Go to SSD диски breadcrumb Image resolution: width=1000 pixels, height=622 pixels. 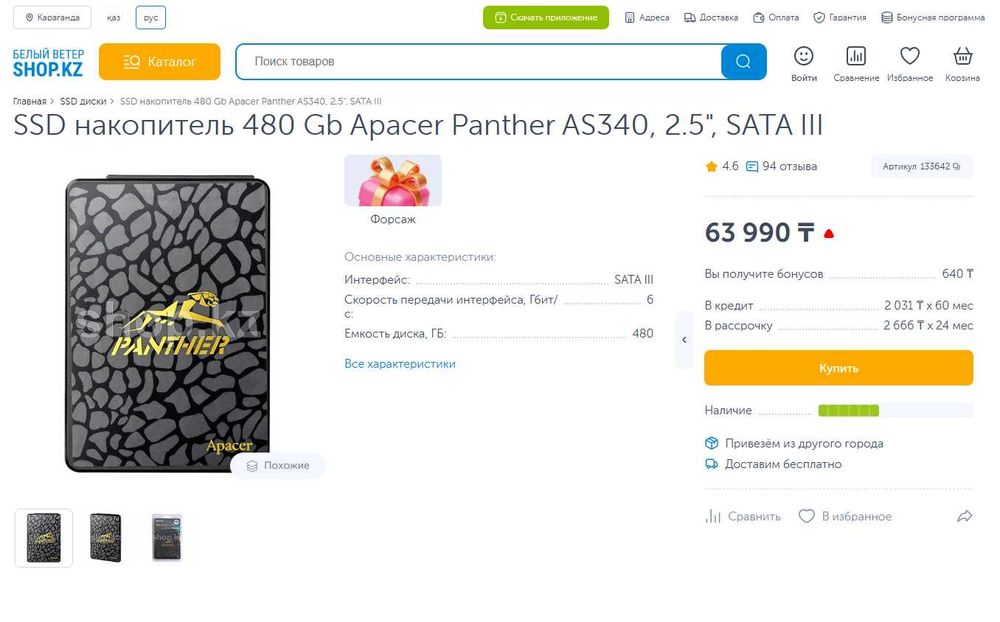(x=83, y=101)
